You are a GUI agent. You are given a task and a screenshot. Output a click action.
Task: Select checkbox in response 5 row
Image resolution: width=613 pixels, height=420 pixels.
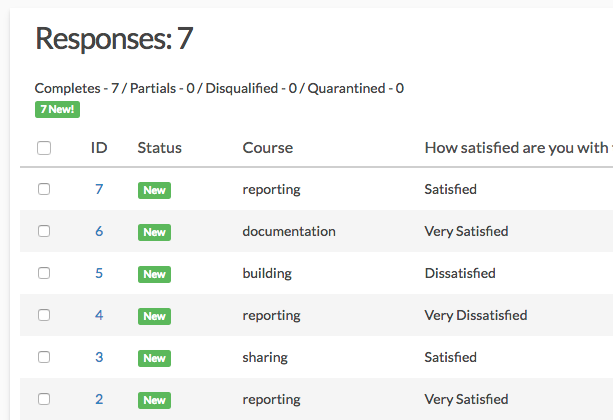[x=44, y=273]
